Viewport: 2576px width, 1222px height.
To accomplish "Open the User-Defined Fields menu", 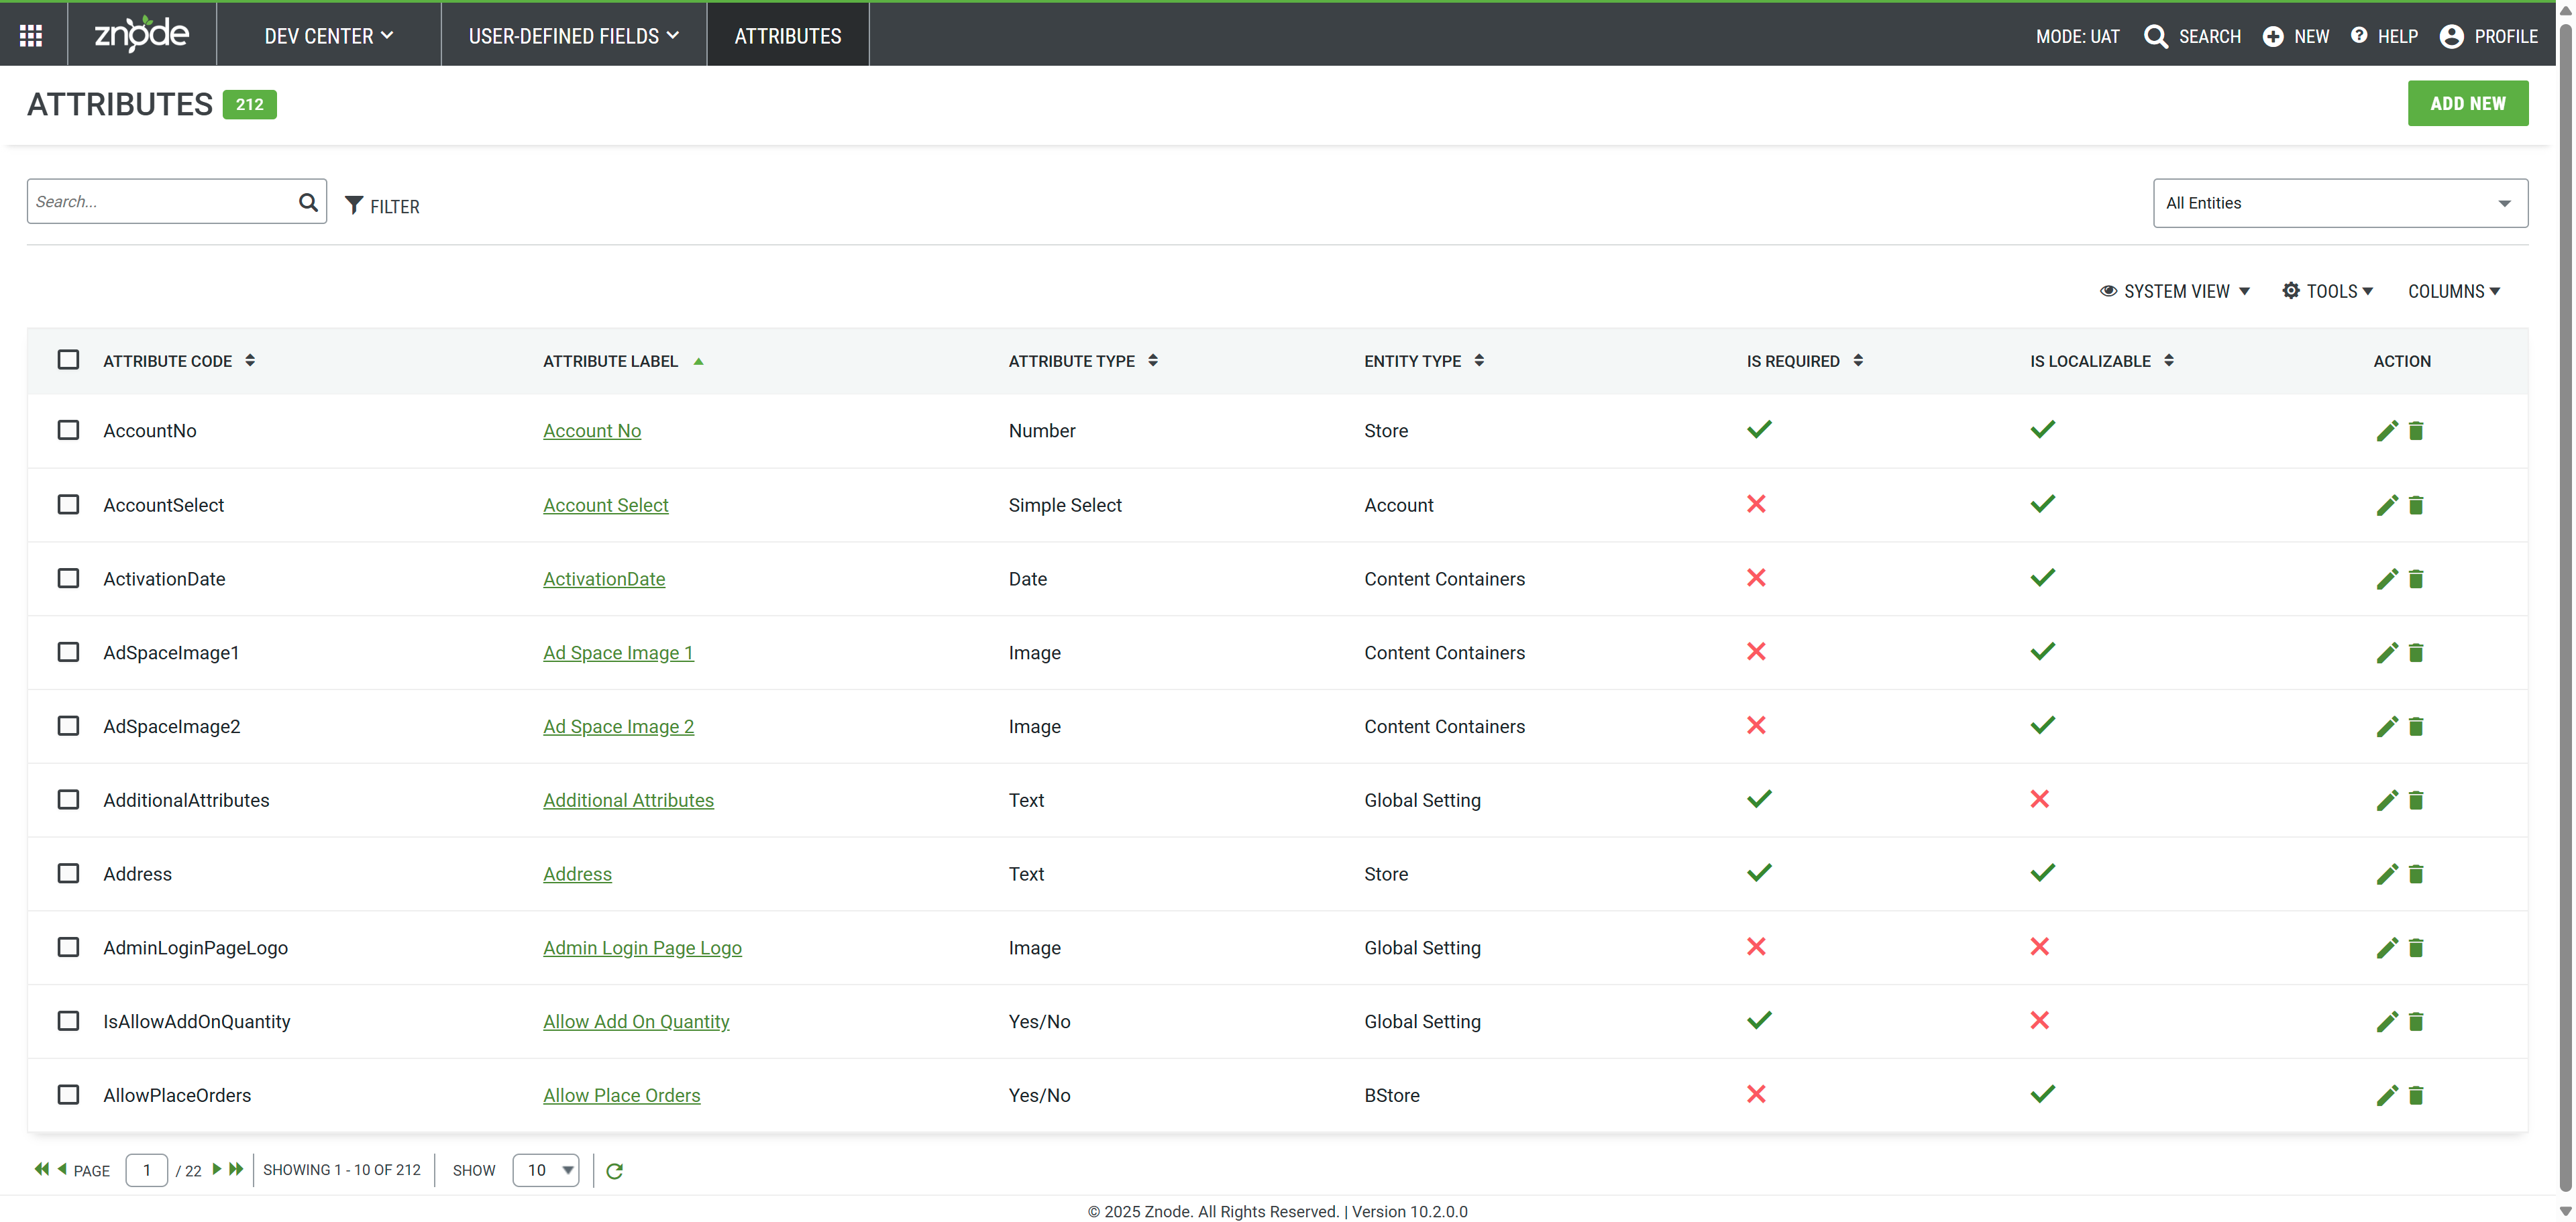I will [x=573, y=36].
